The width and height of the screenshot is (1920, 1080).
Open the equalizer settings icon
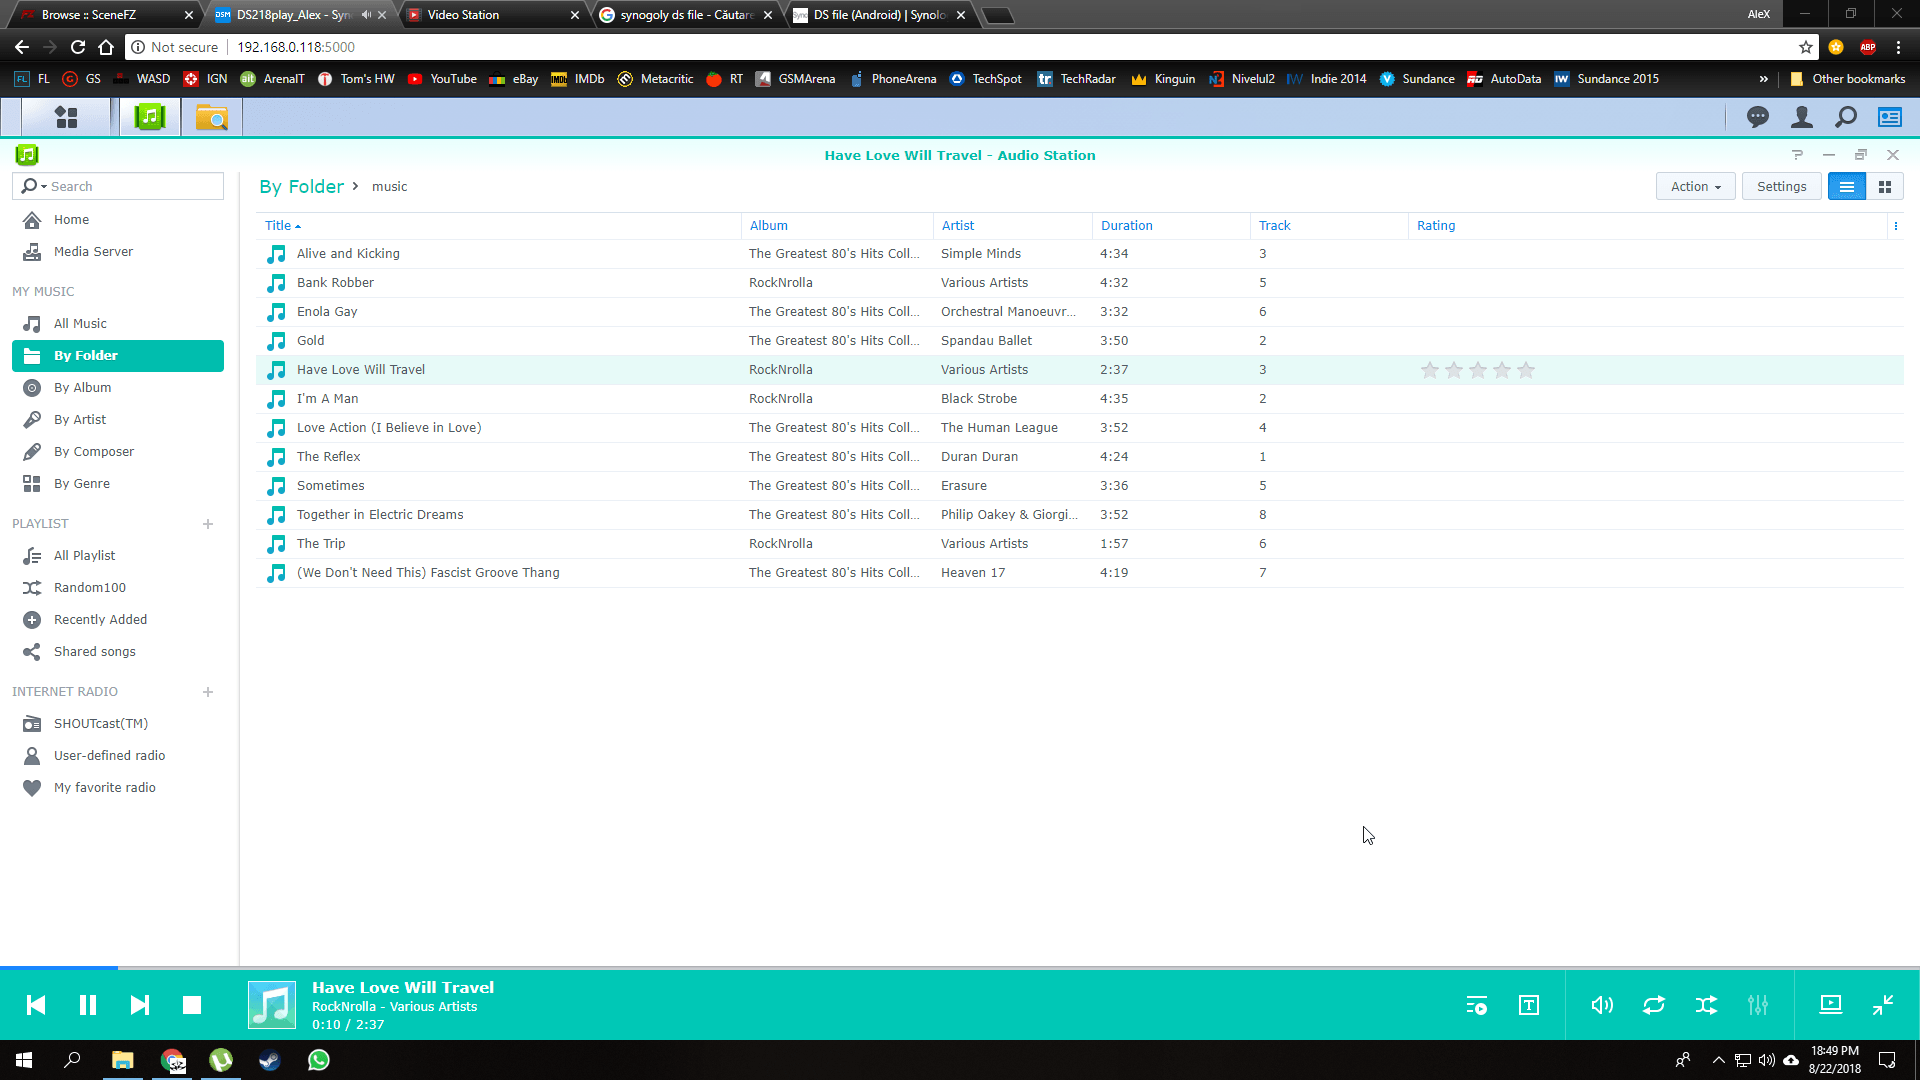coord(1758,1005)
